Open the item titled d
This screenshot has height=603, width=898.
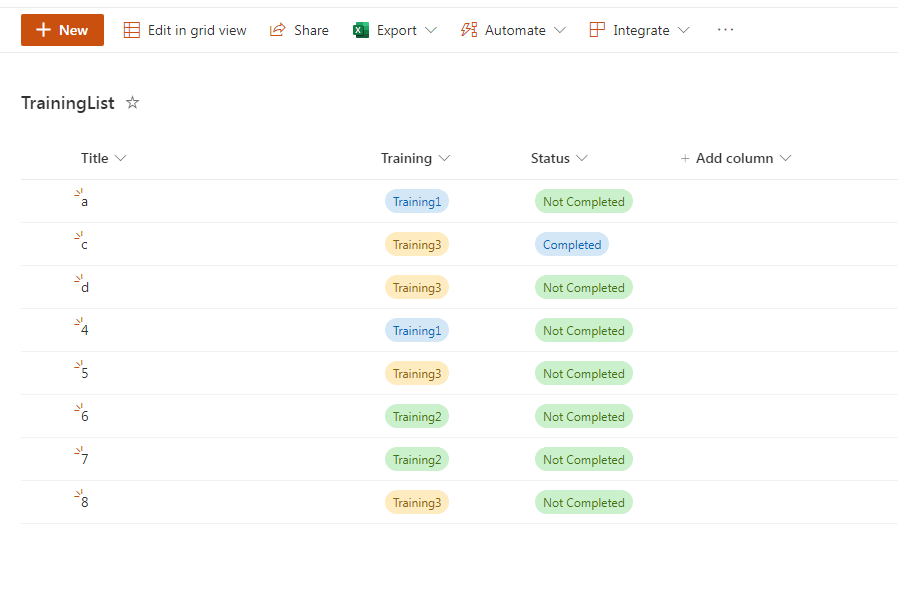(85, 287)
